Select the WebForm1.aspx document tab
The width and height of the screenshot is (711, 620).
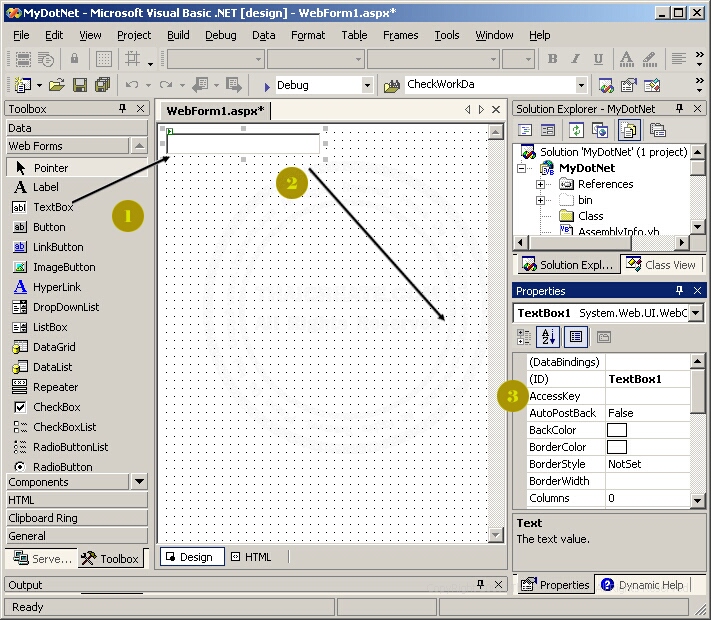pos(215,110)
